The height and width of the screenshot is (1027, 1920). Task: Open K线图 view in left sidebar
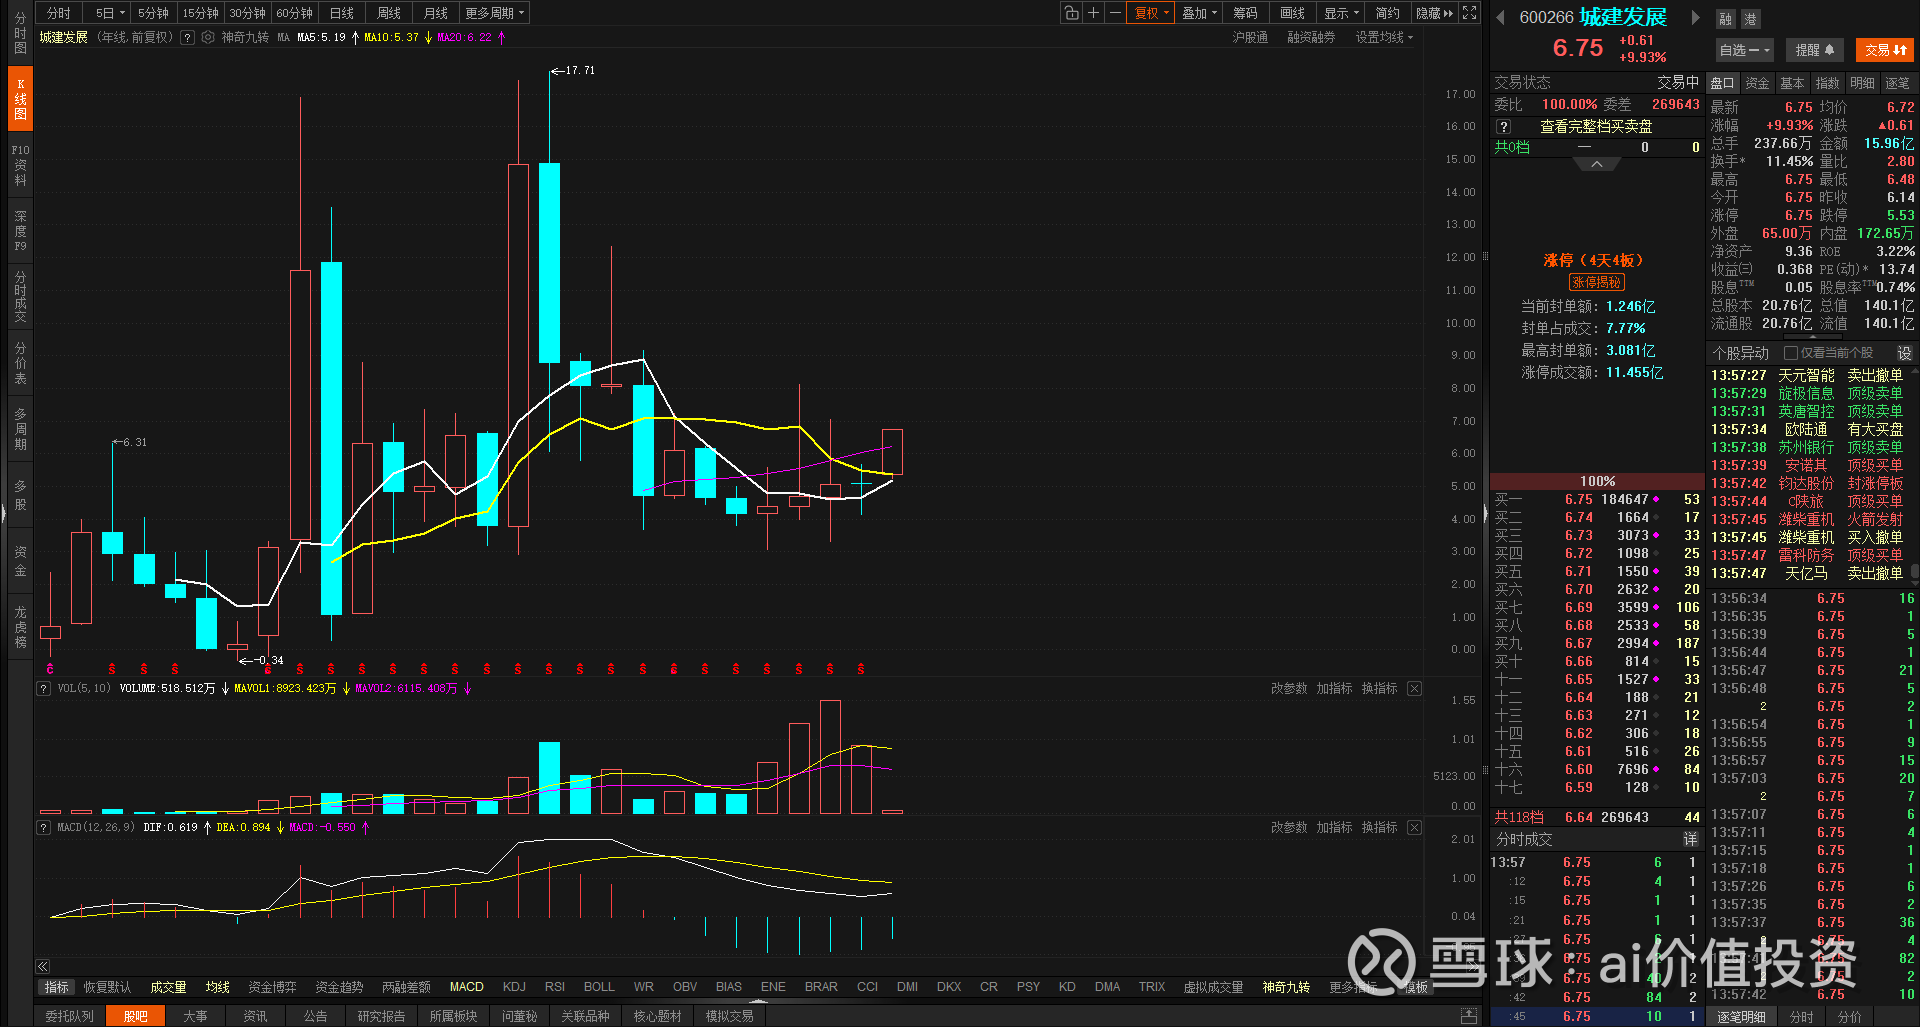[20, 99]
